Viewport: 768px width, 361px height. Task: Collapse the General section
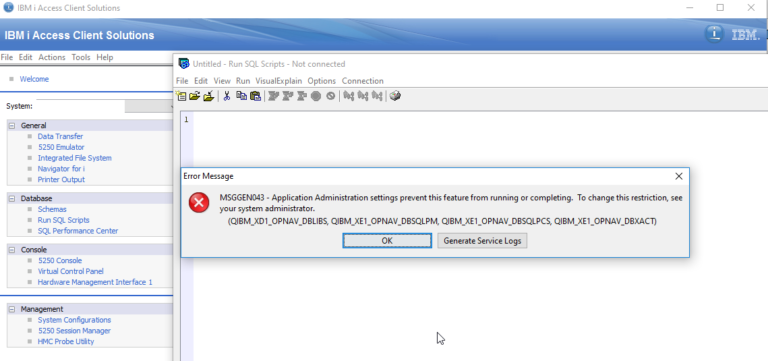(x=12, y=125)
